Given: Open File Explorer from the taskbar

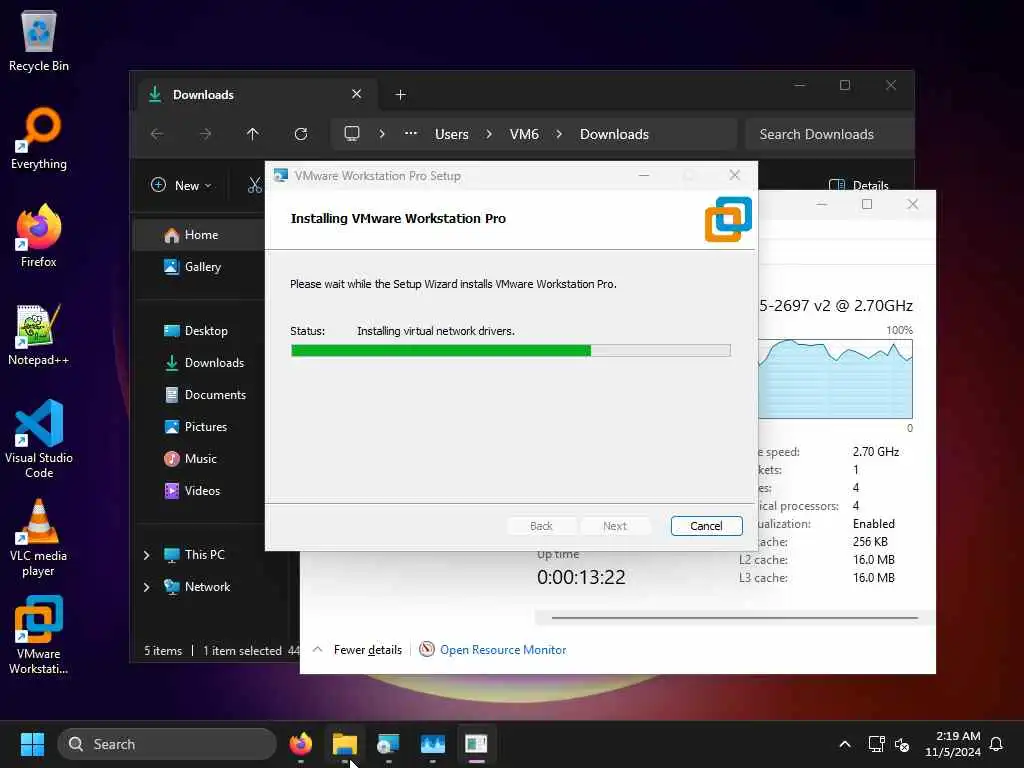Looking at the screenshot, I should point(345,744).
